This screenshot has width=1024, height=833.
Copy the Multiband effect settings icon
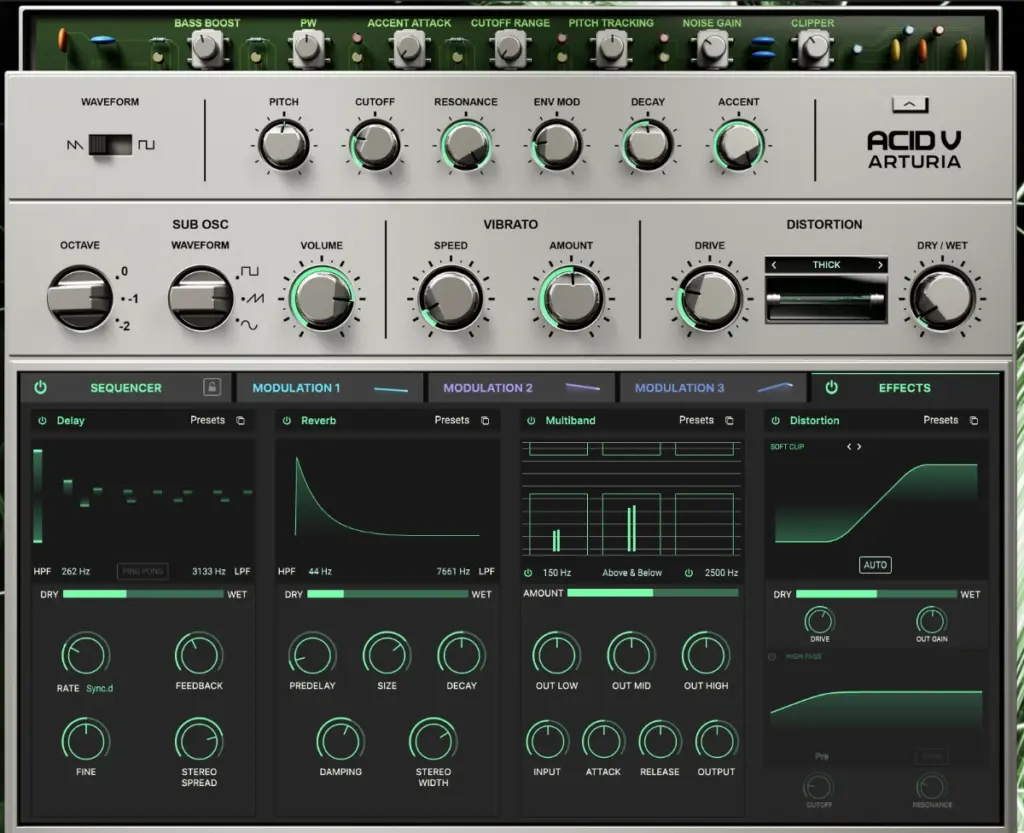click(729, 420)
